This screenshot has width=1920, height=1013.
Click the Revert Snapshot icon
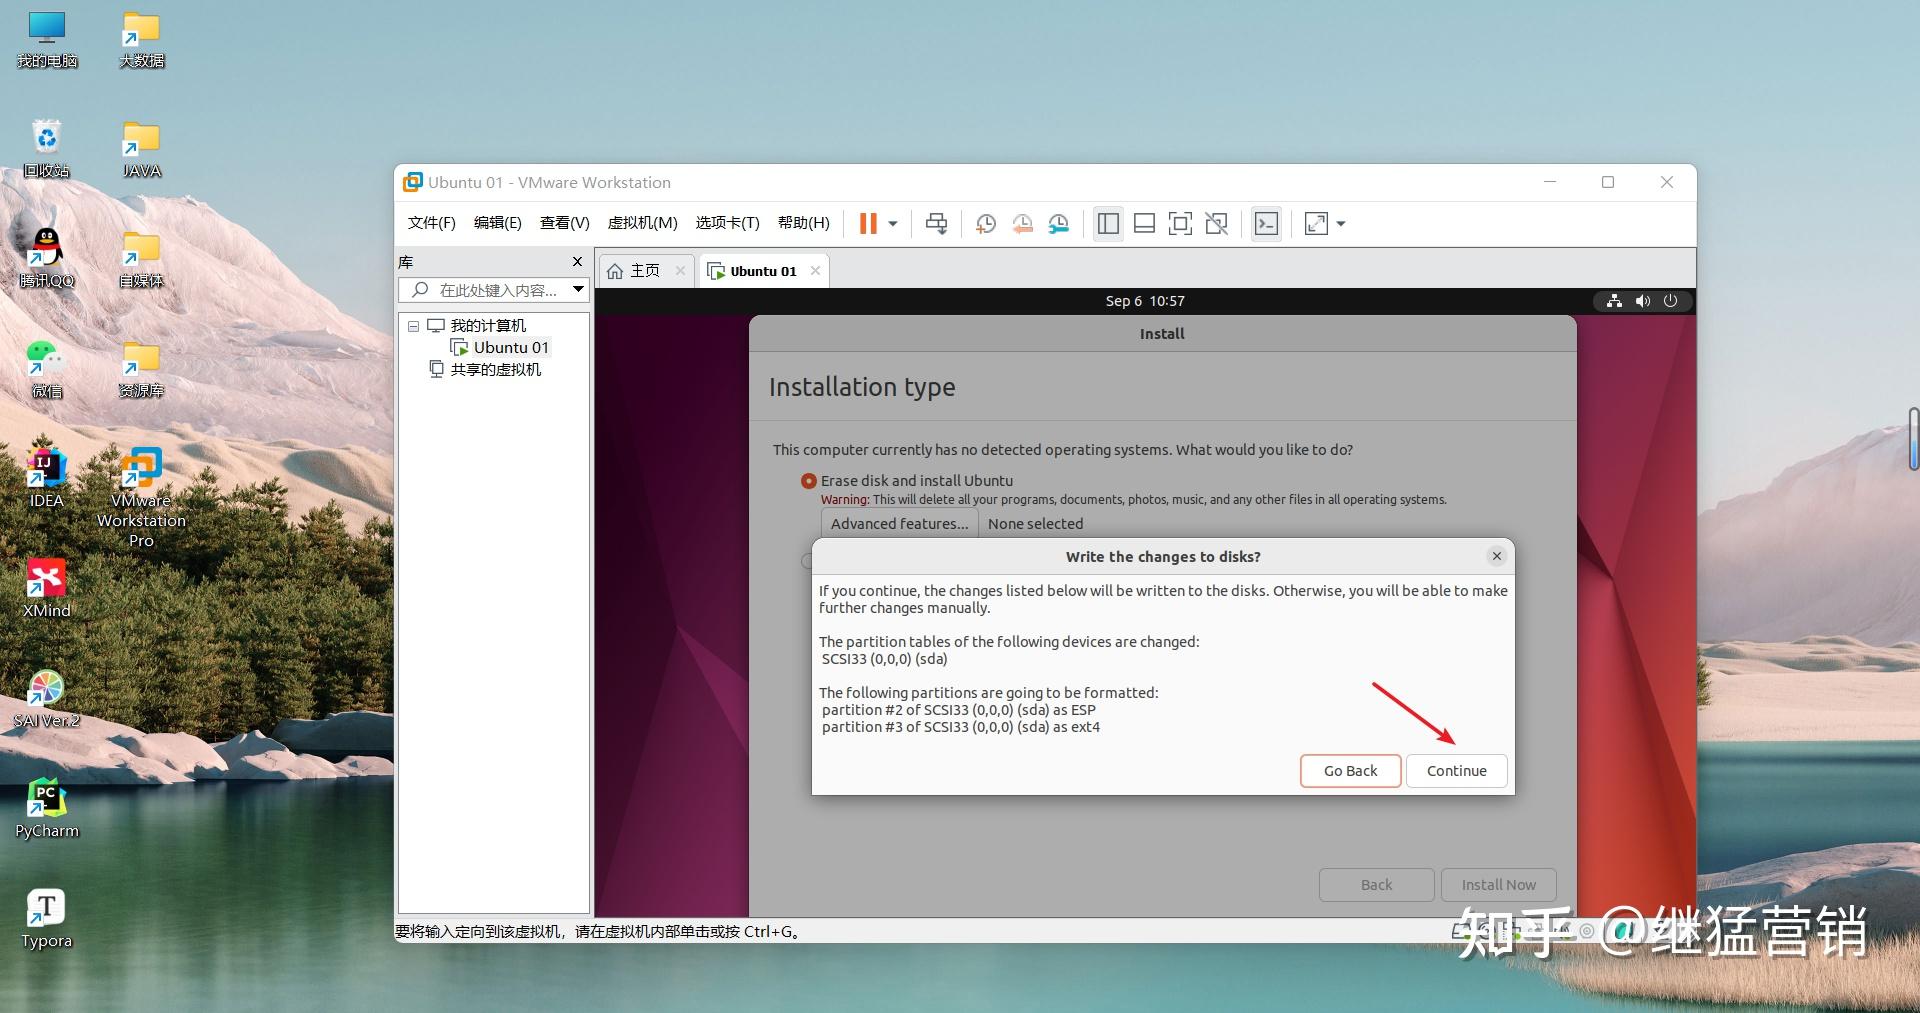(1021, 224)
